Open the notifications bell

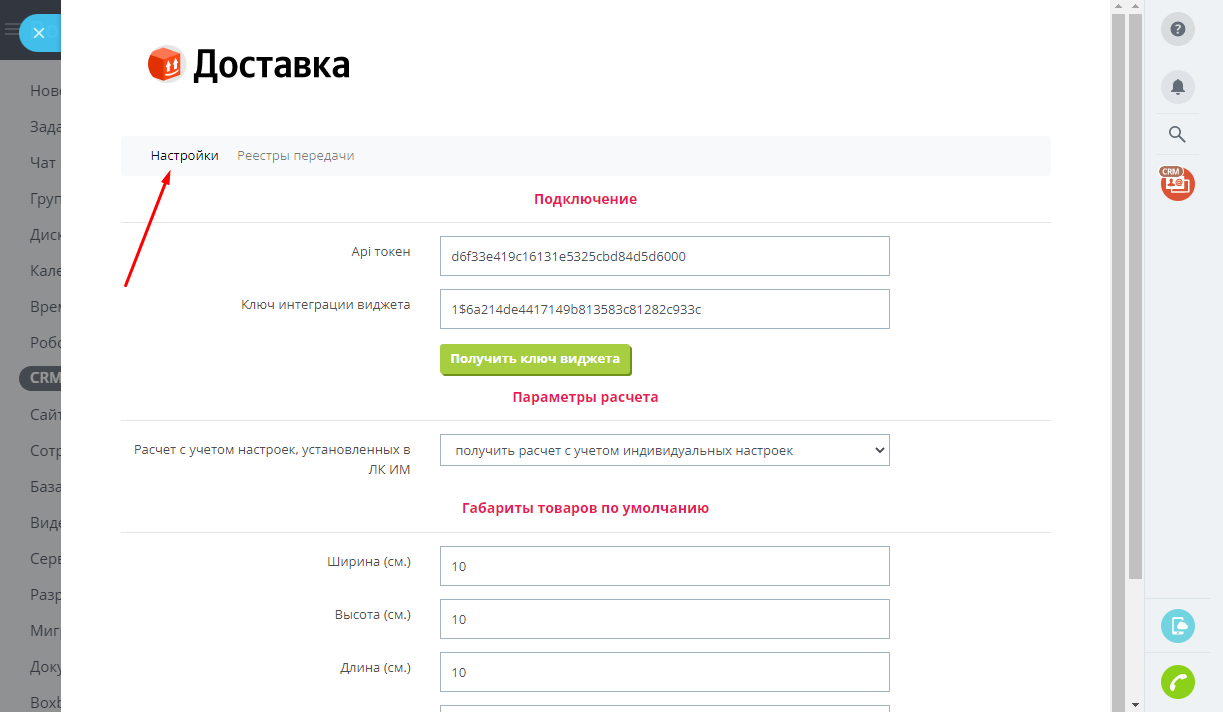pyautogui.click(x=1177, y=87)
